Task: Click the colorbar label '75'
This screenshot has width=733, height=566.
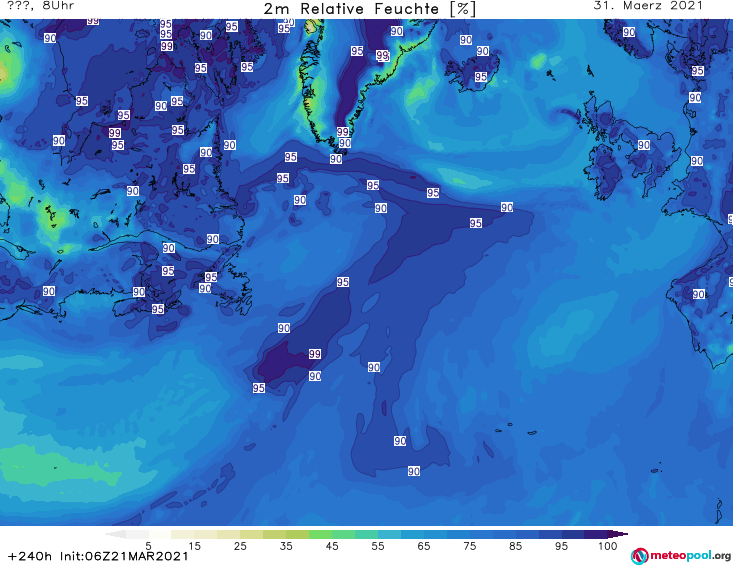Action: click(x=469, y=546)
